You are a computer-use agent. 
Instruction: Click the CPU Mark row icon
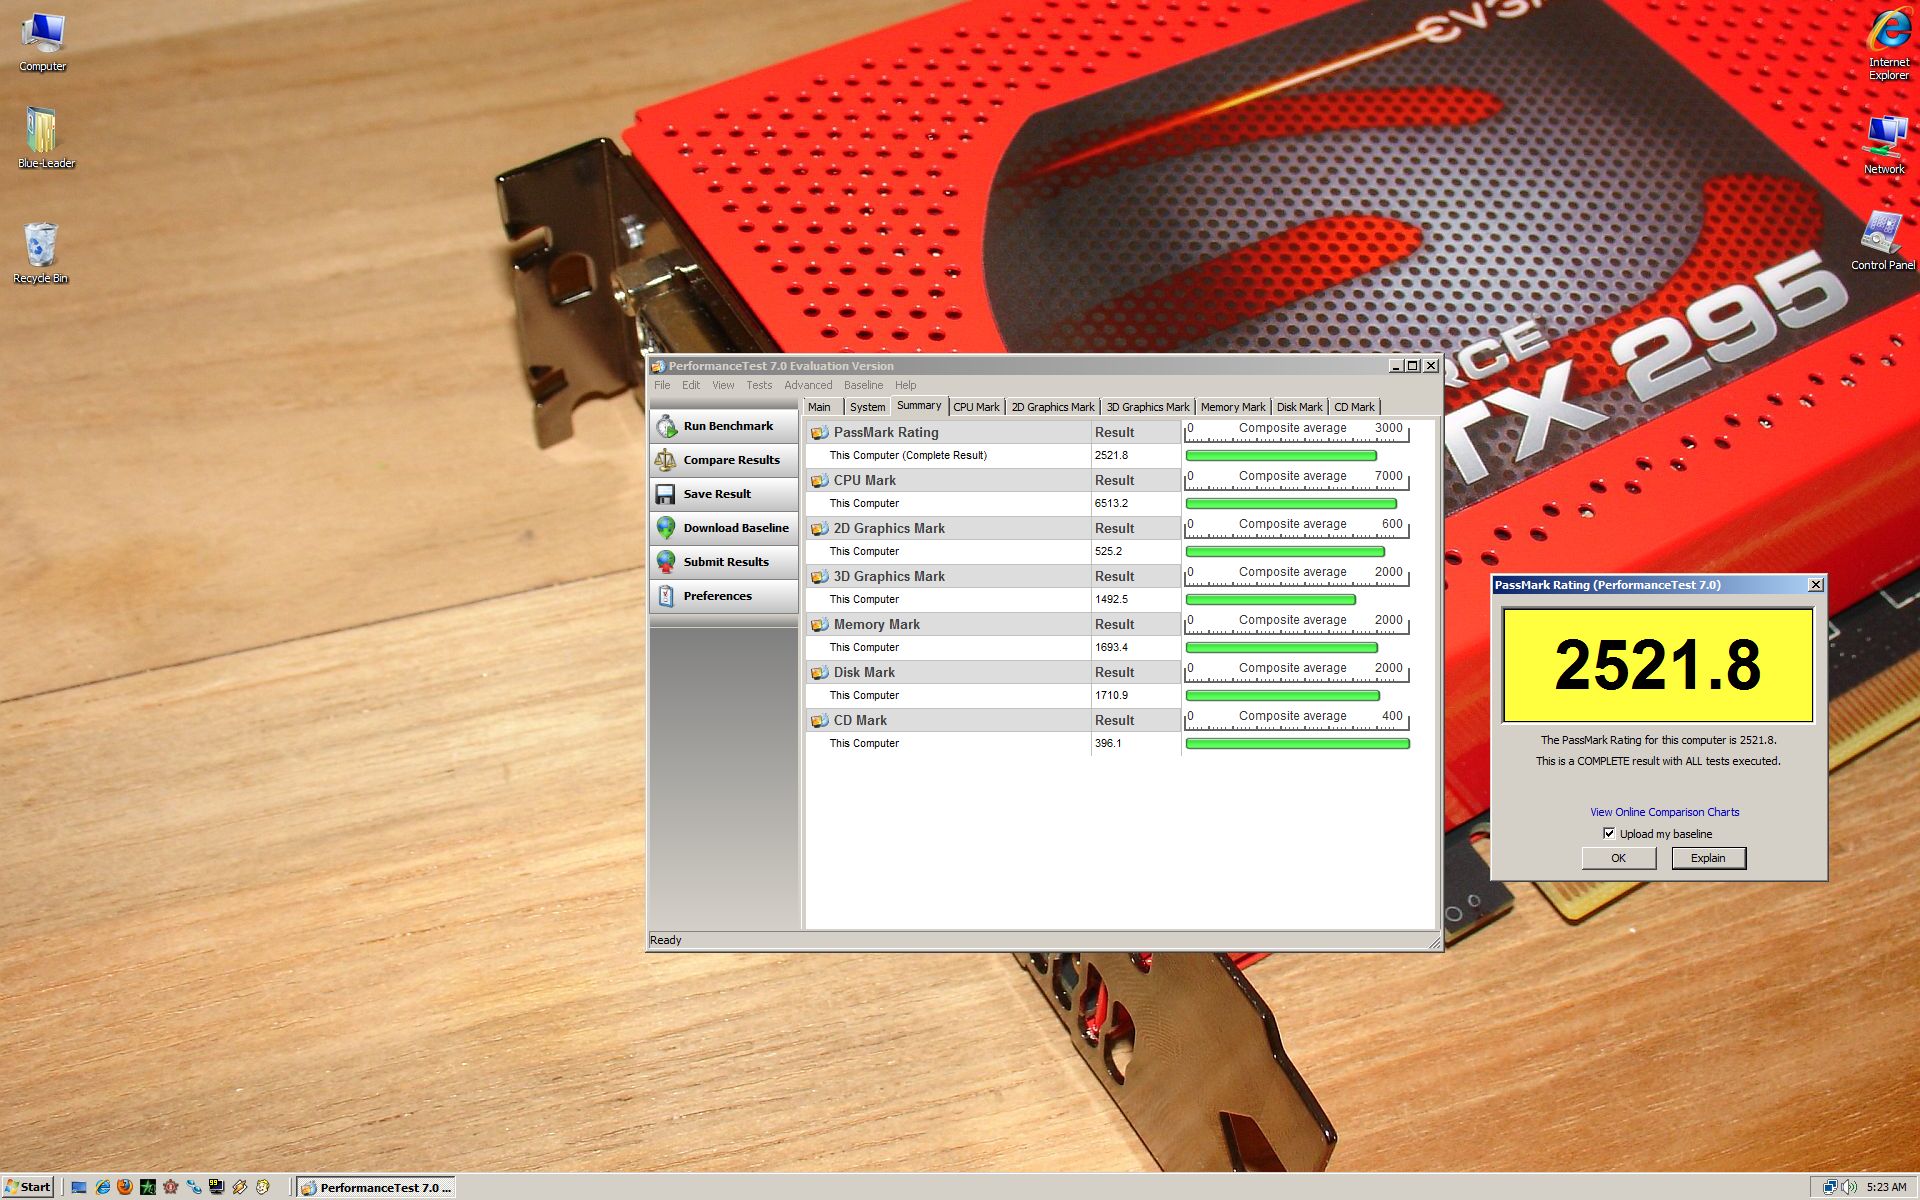820,481
